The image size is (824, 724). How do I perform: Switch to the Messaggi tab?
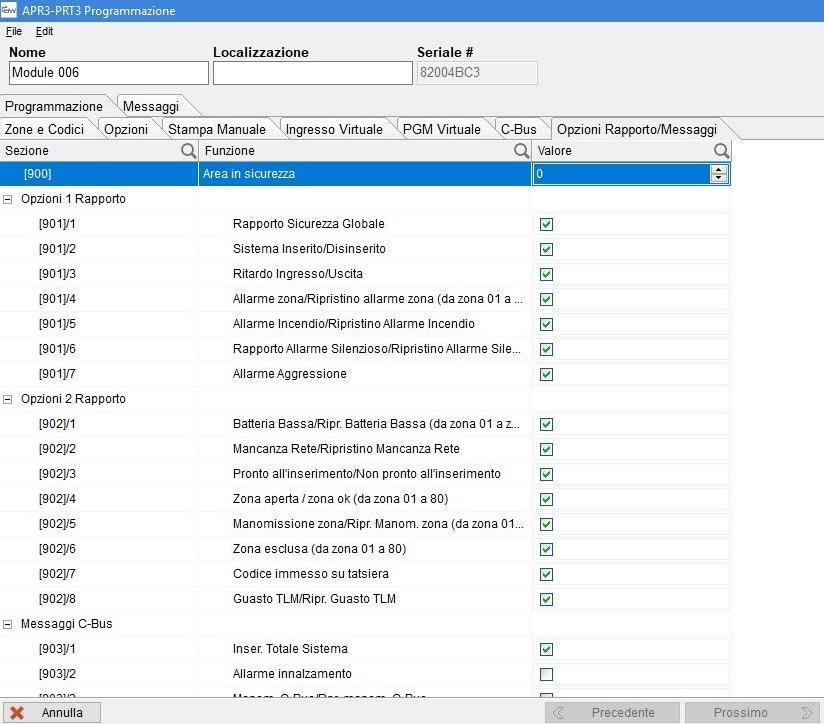click(x=151, y=107)
